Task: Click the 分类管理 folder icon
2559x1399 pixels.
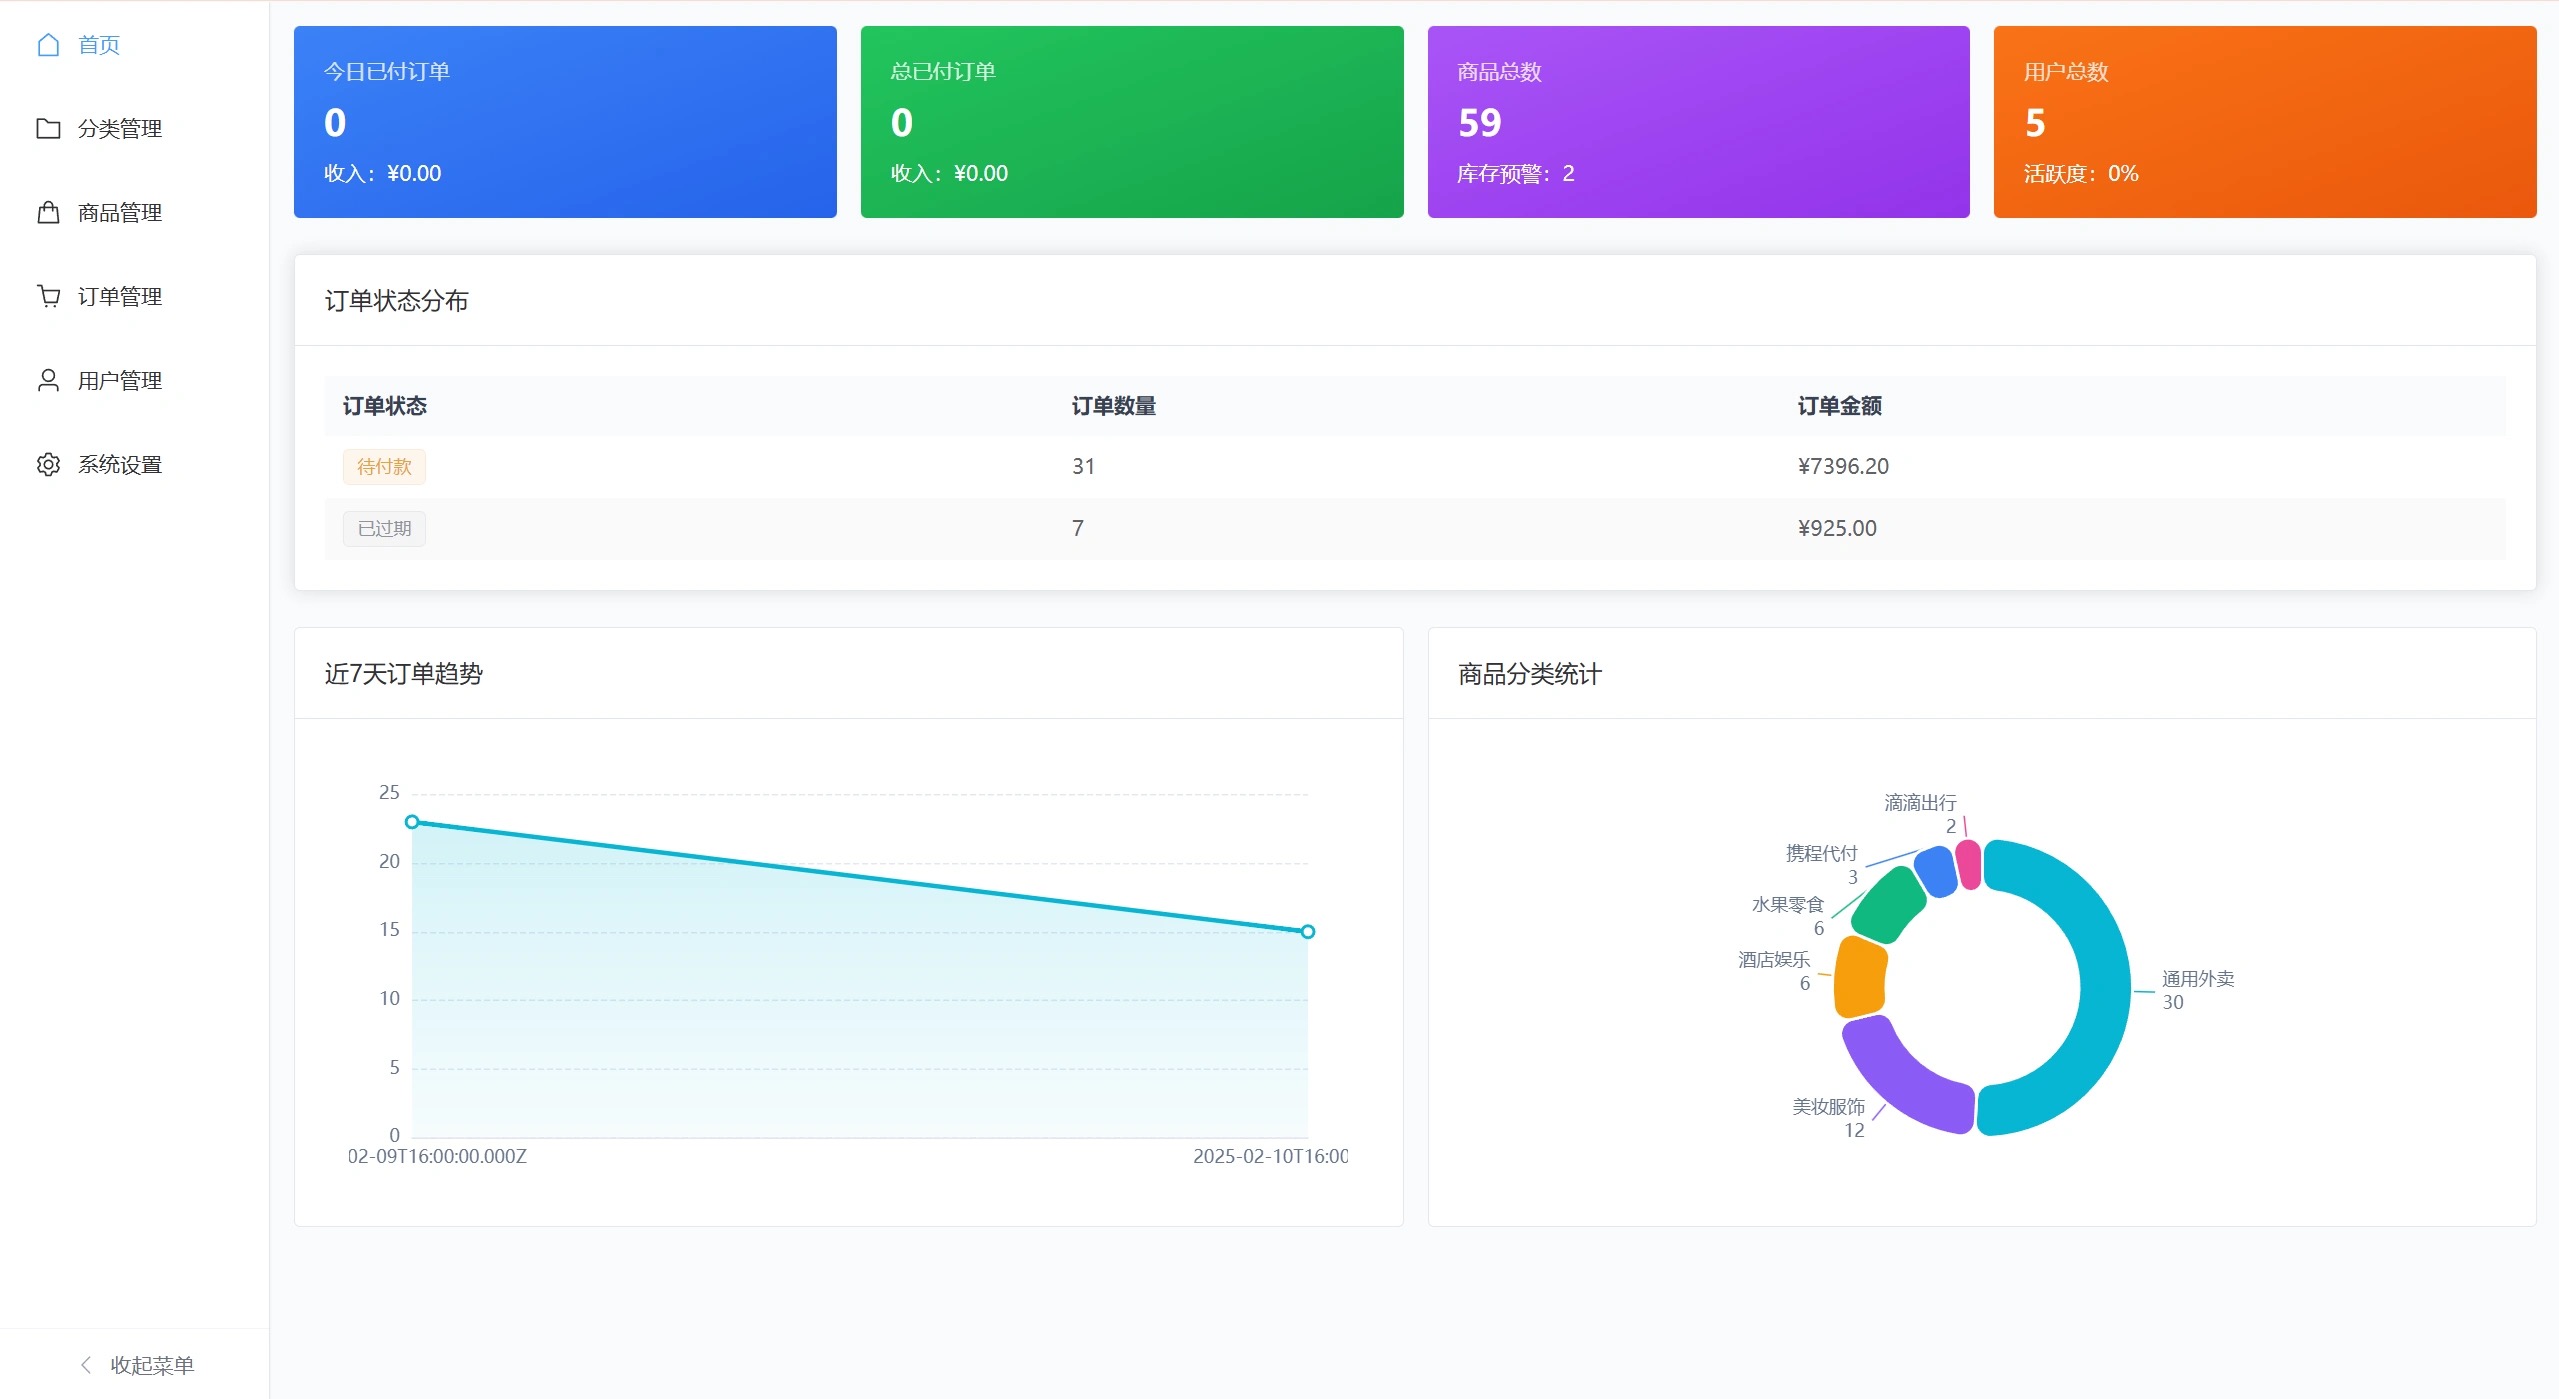Action: (x=48, y=128)
